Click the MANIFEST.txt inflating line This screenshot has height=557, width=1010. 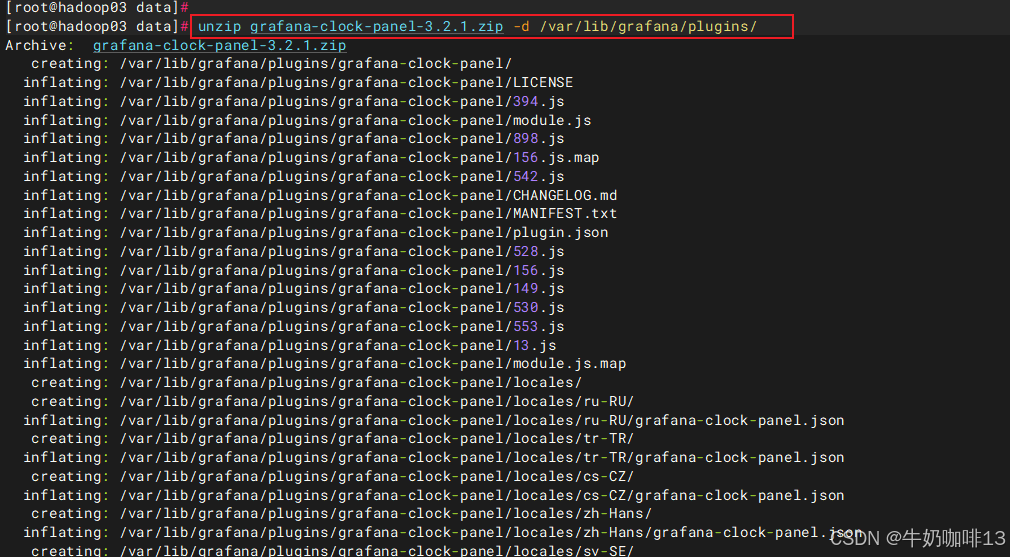[320, 213]
